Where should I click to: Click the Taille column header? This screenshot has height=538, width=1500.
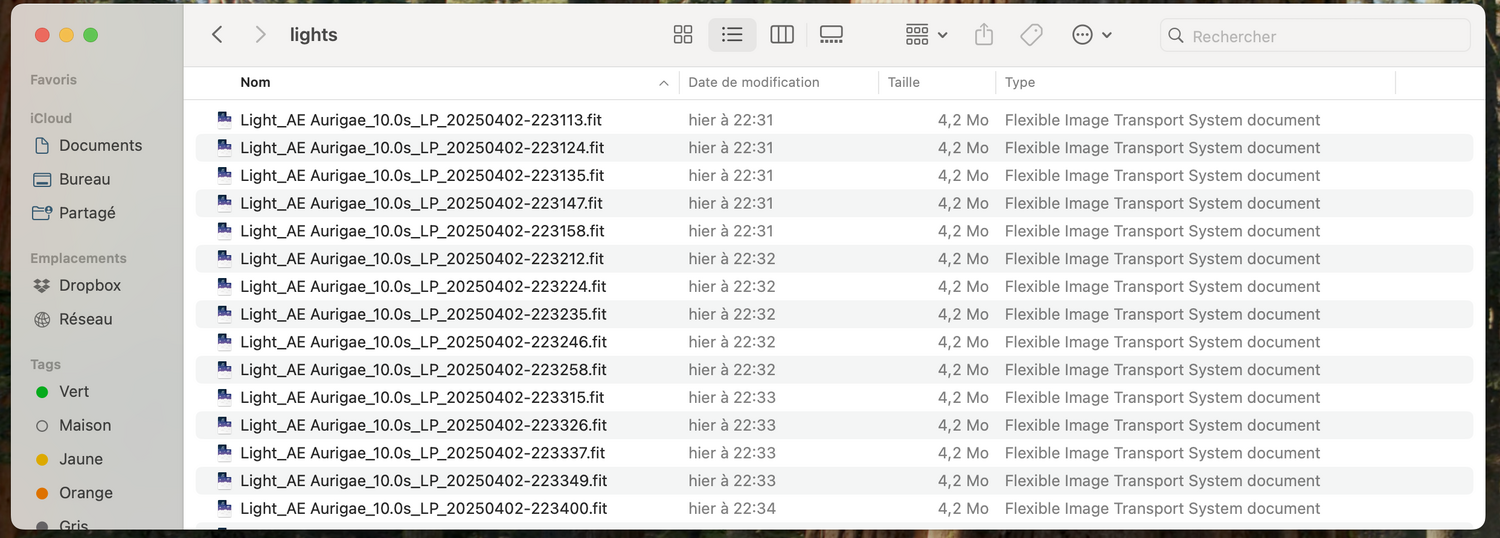904,83
